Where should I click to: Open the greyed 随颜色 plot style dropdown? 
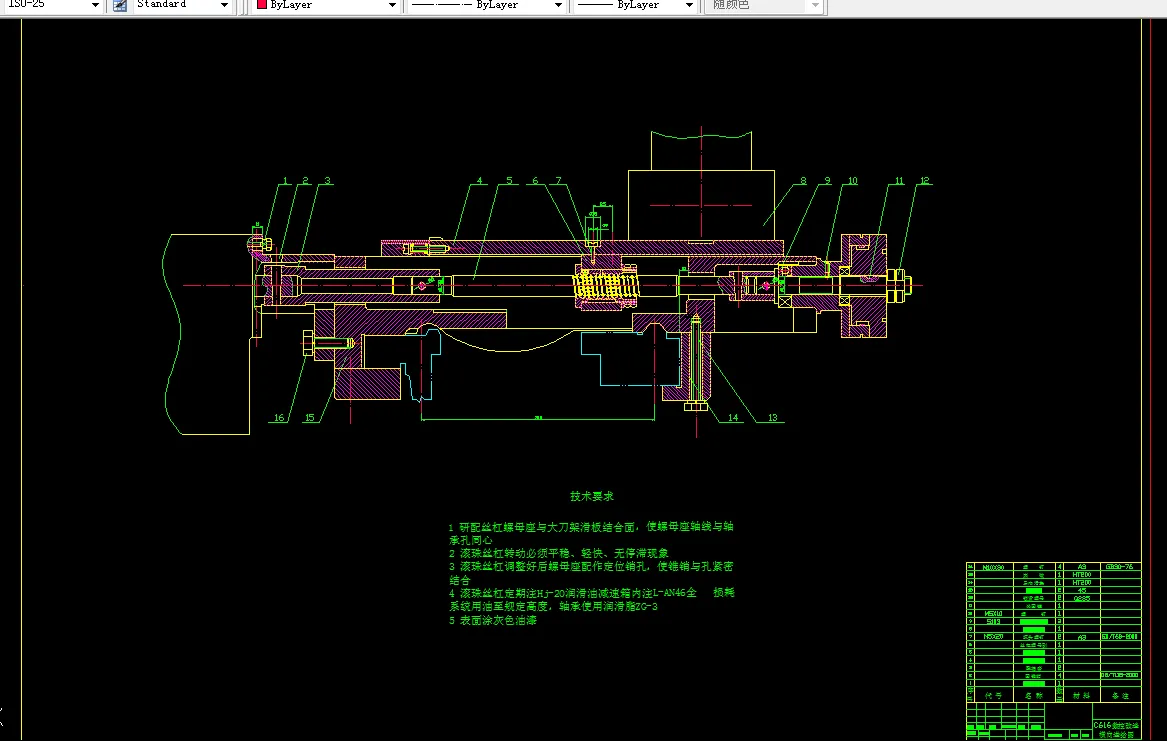815,5
